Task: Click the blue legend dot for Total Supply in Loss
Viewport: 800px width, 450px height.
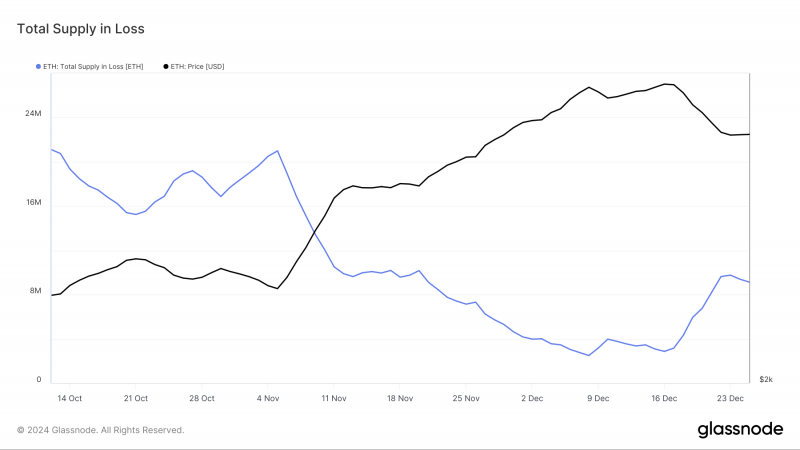Action: point(38,66)
